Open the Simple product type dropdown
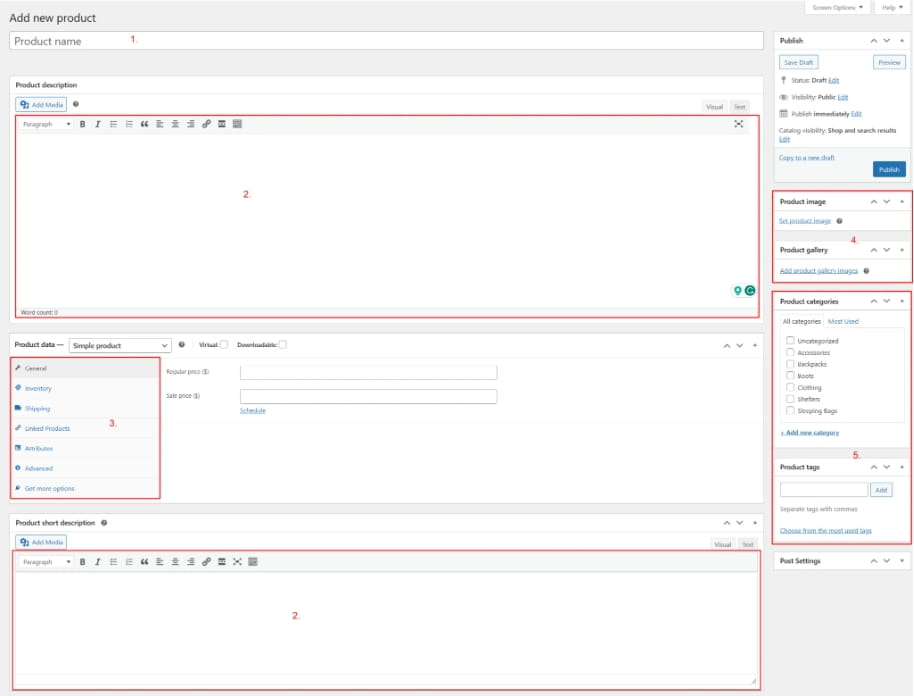The width and height of the screenshot is (914, 696). [120, 345]
